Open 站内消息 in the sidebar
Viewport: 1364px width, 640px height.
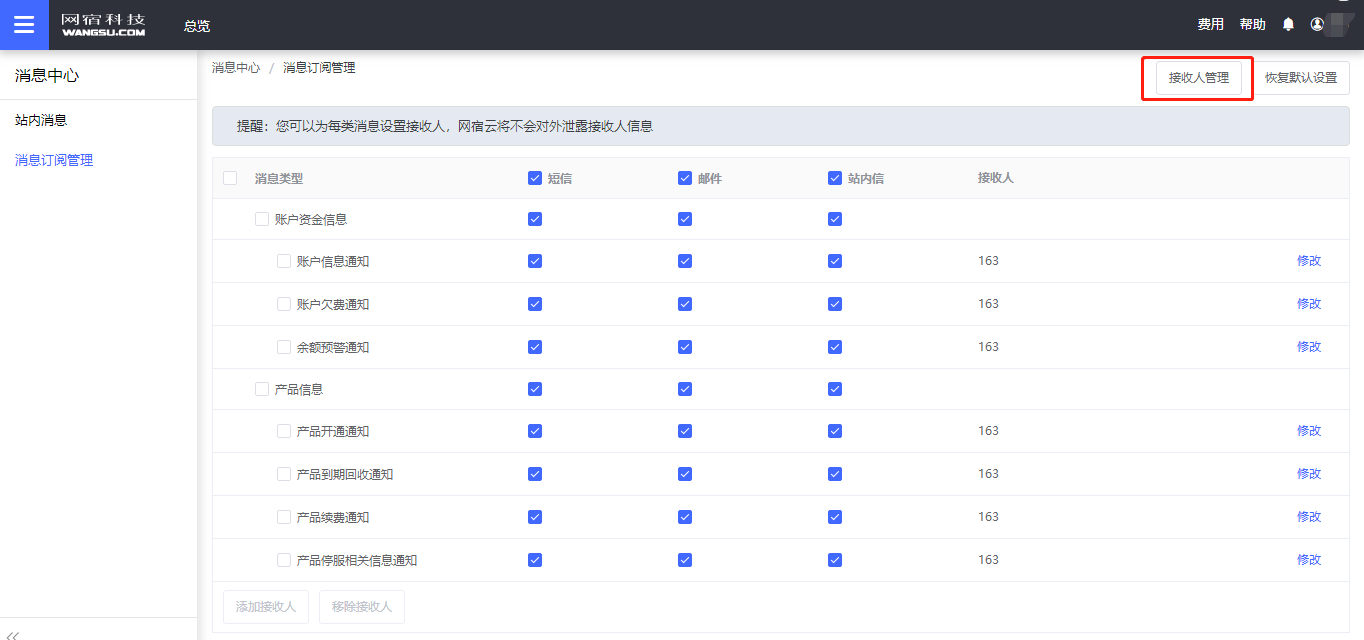(41, 120)
